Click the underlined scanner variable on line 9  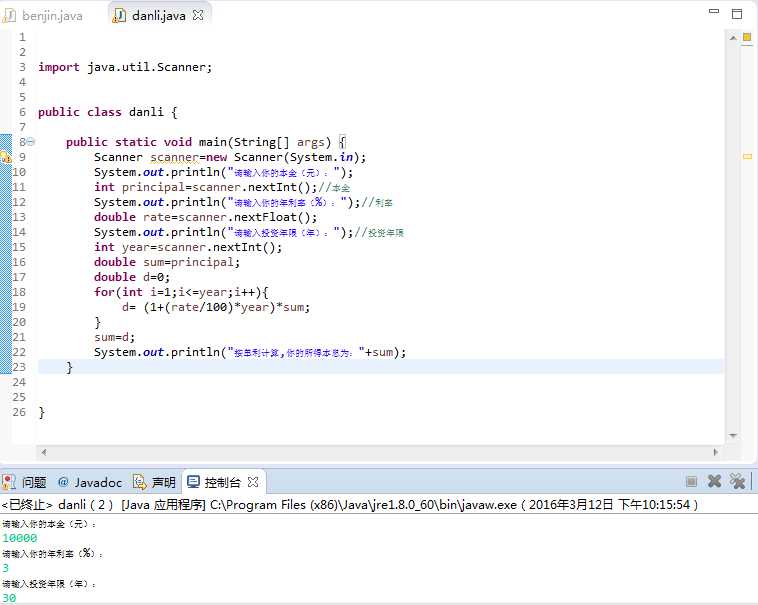[x=175, y=158]
